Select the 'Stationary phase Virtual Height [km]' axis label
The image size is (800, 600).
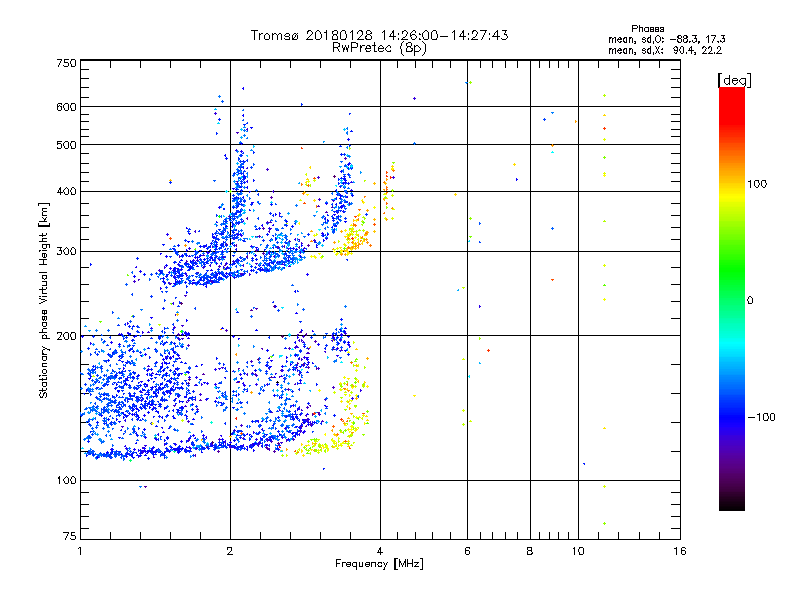click(x=43, y=300)
